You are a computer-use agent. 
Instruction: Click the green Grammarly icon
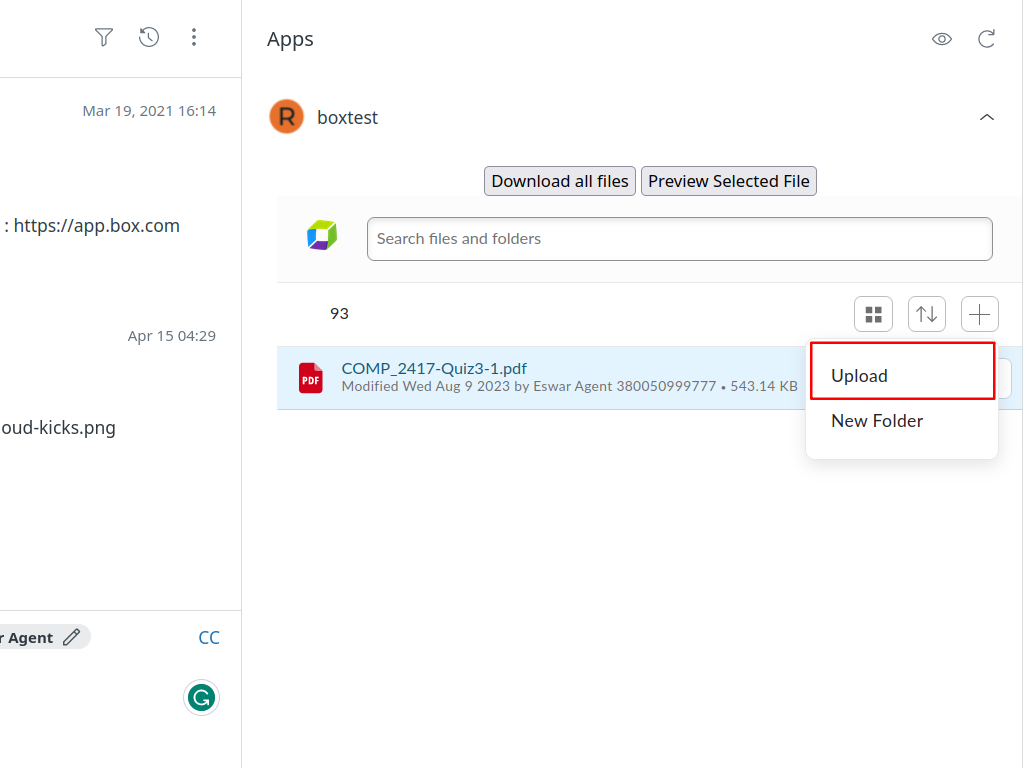201,697
